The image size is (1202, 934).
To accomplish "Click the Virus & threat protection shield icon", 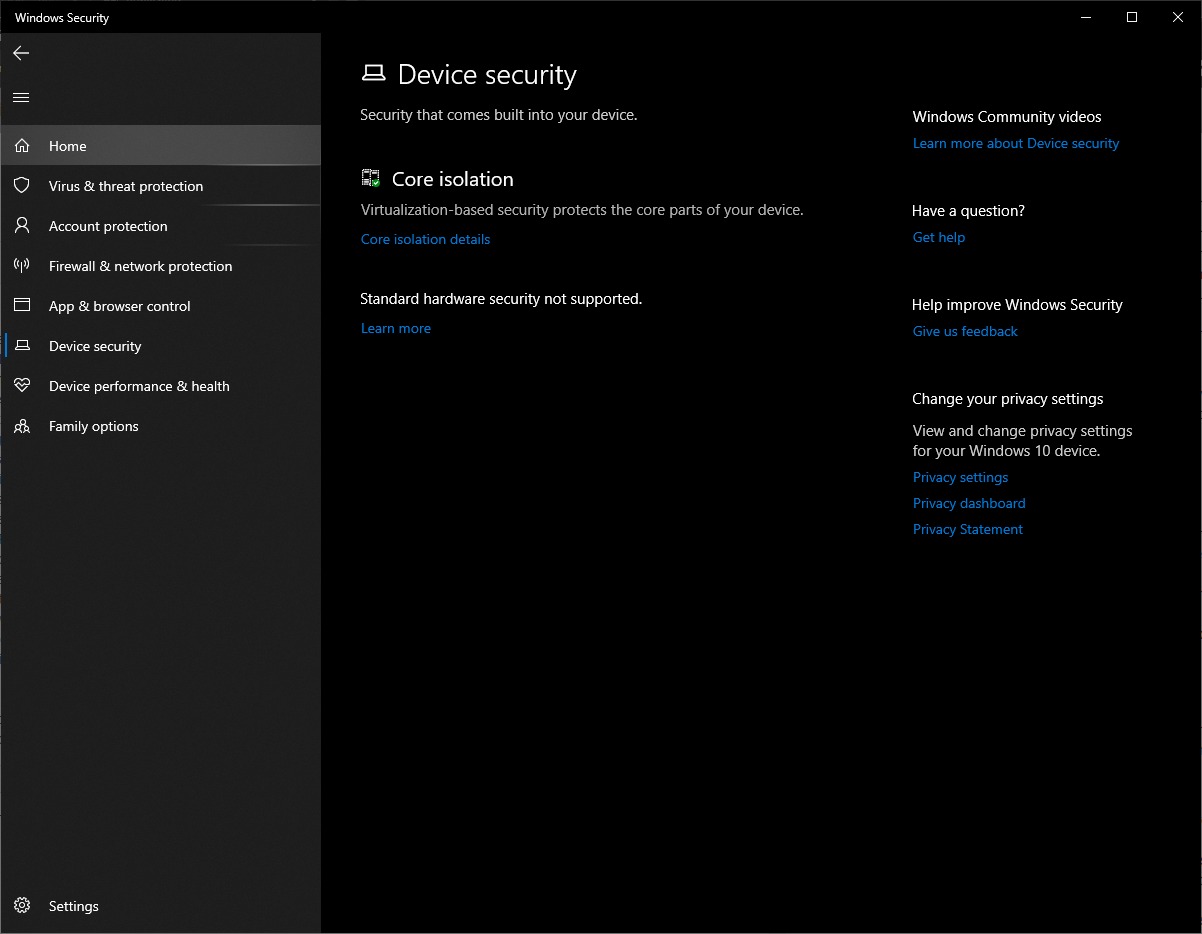I will point(22,186).
